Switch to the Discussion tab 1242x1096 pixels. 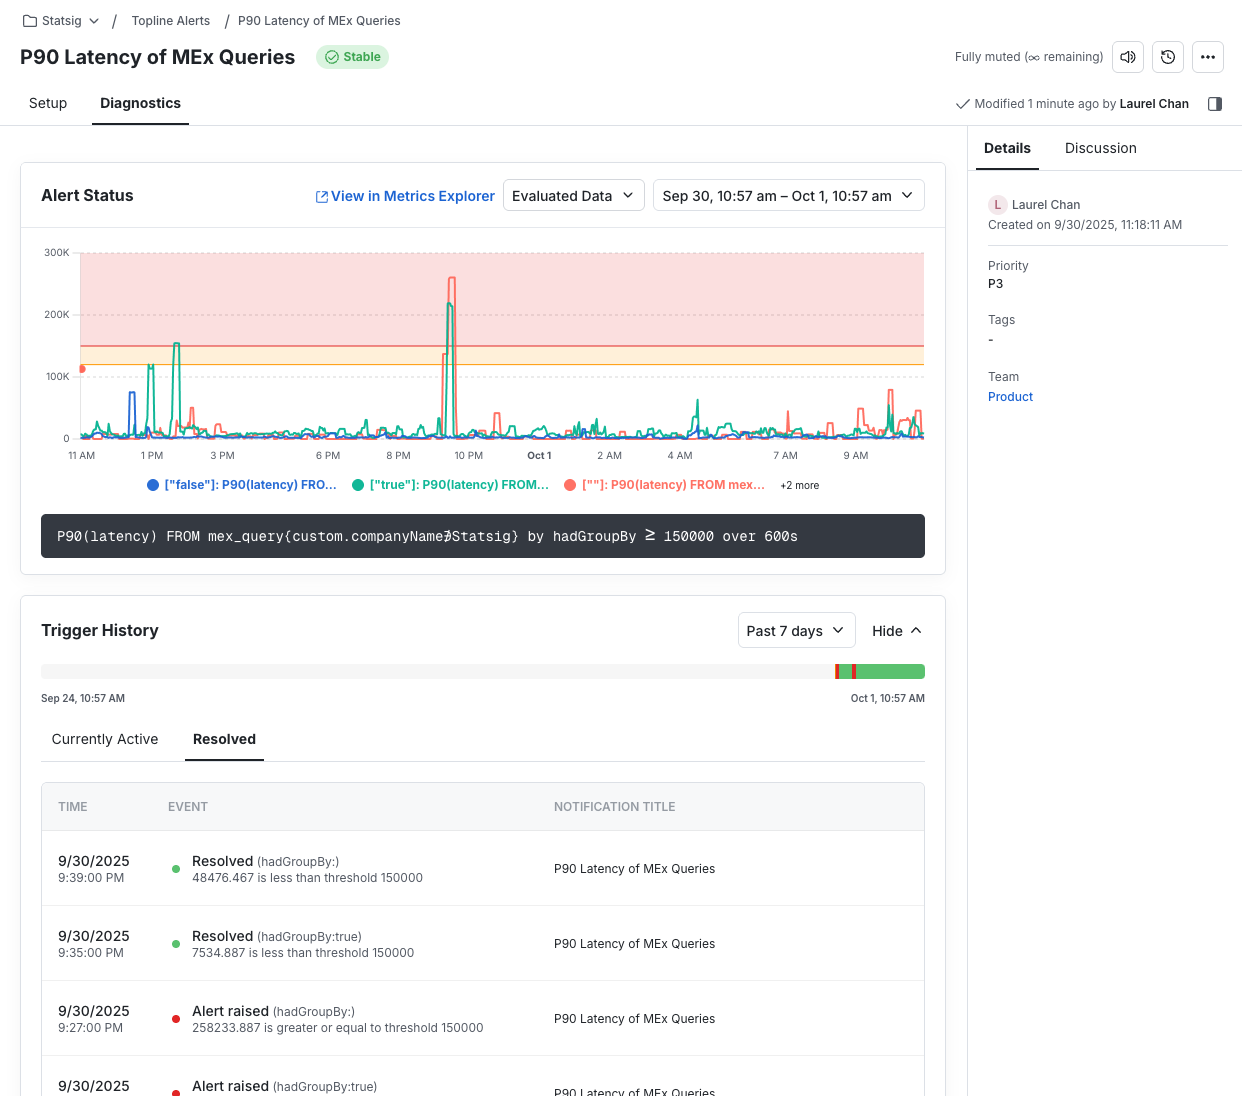pos(1100,148)
